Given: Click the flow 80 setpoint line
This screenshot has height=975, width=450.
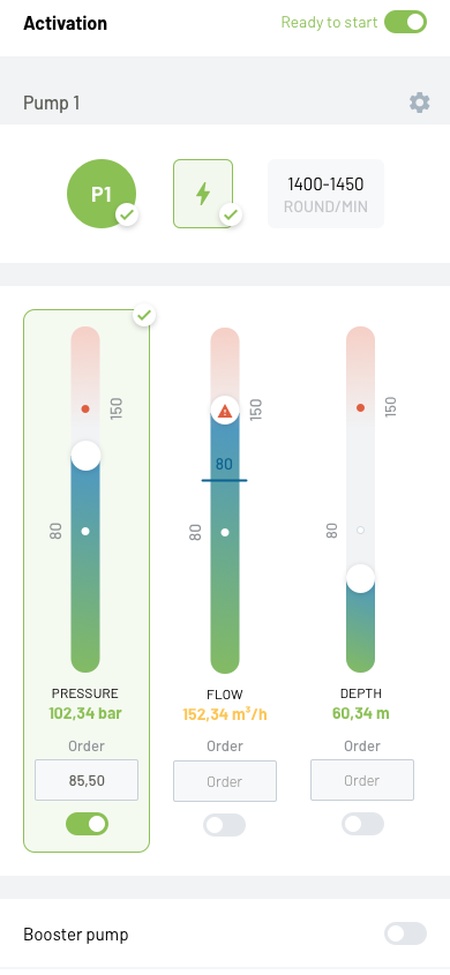Looking at the screenshot, I should click(x=224, y=480).
